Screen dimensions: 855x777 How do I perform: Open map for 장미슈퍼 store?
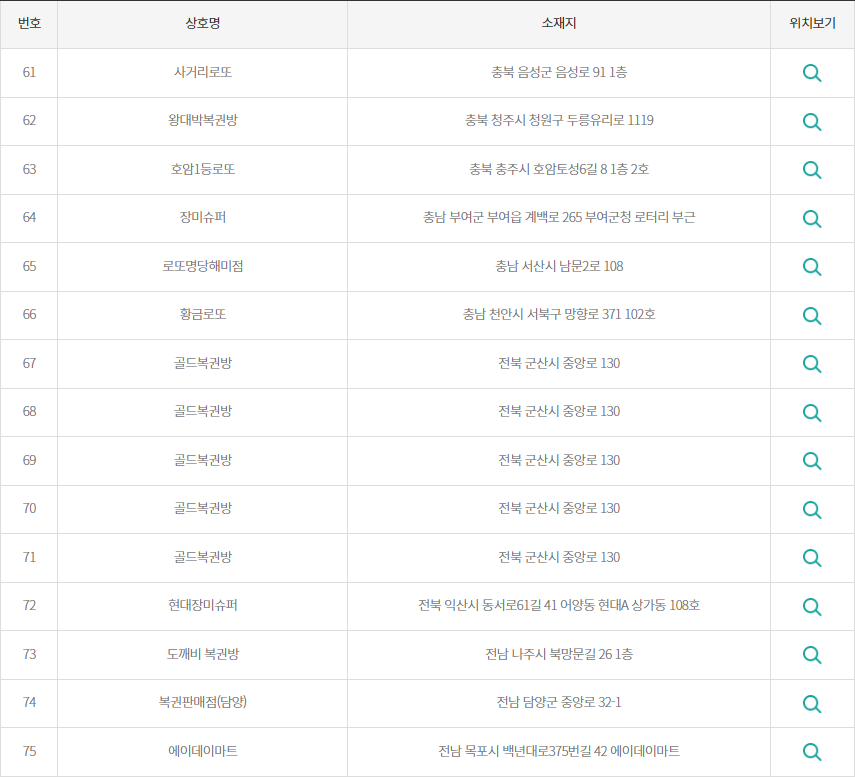[812, 218]
